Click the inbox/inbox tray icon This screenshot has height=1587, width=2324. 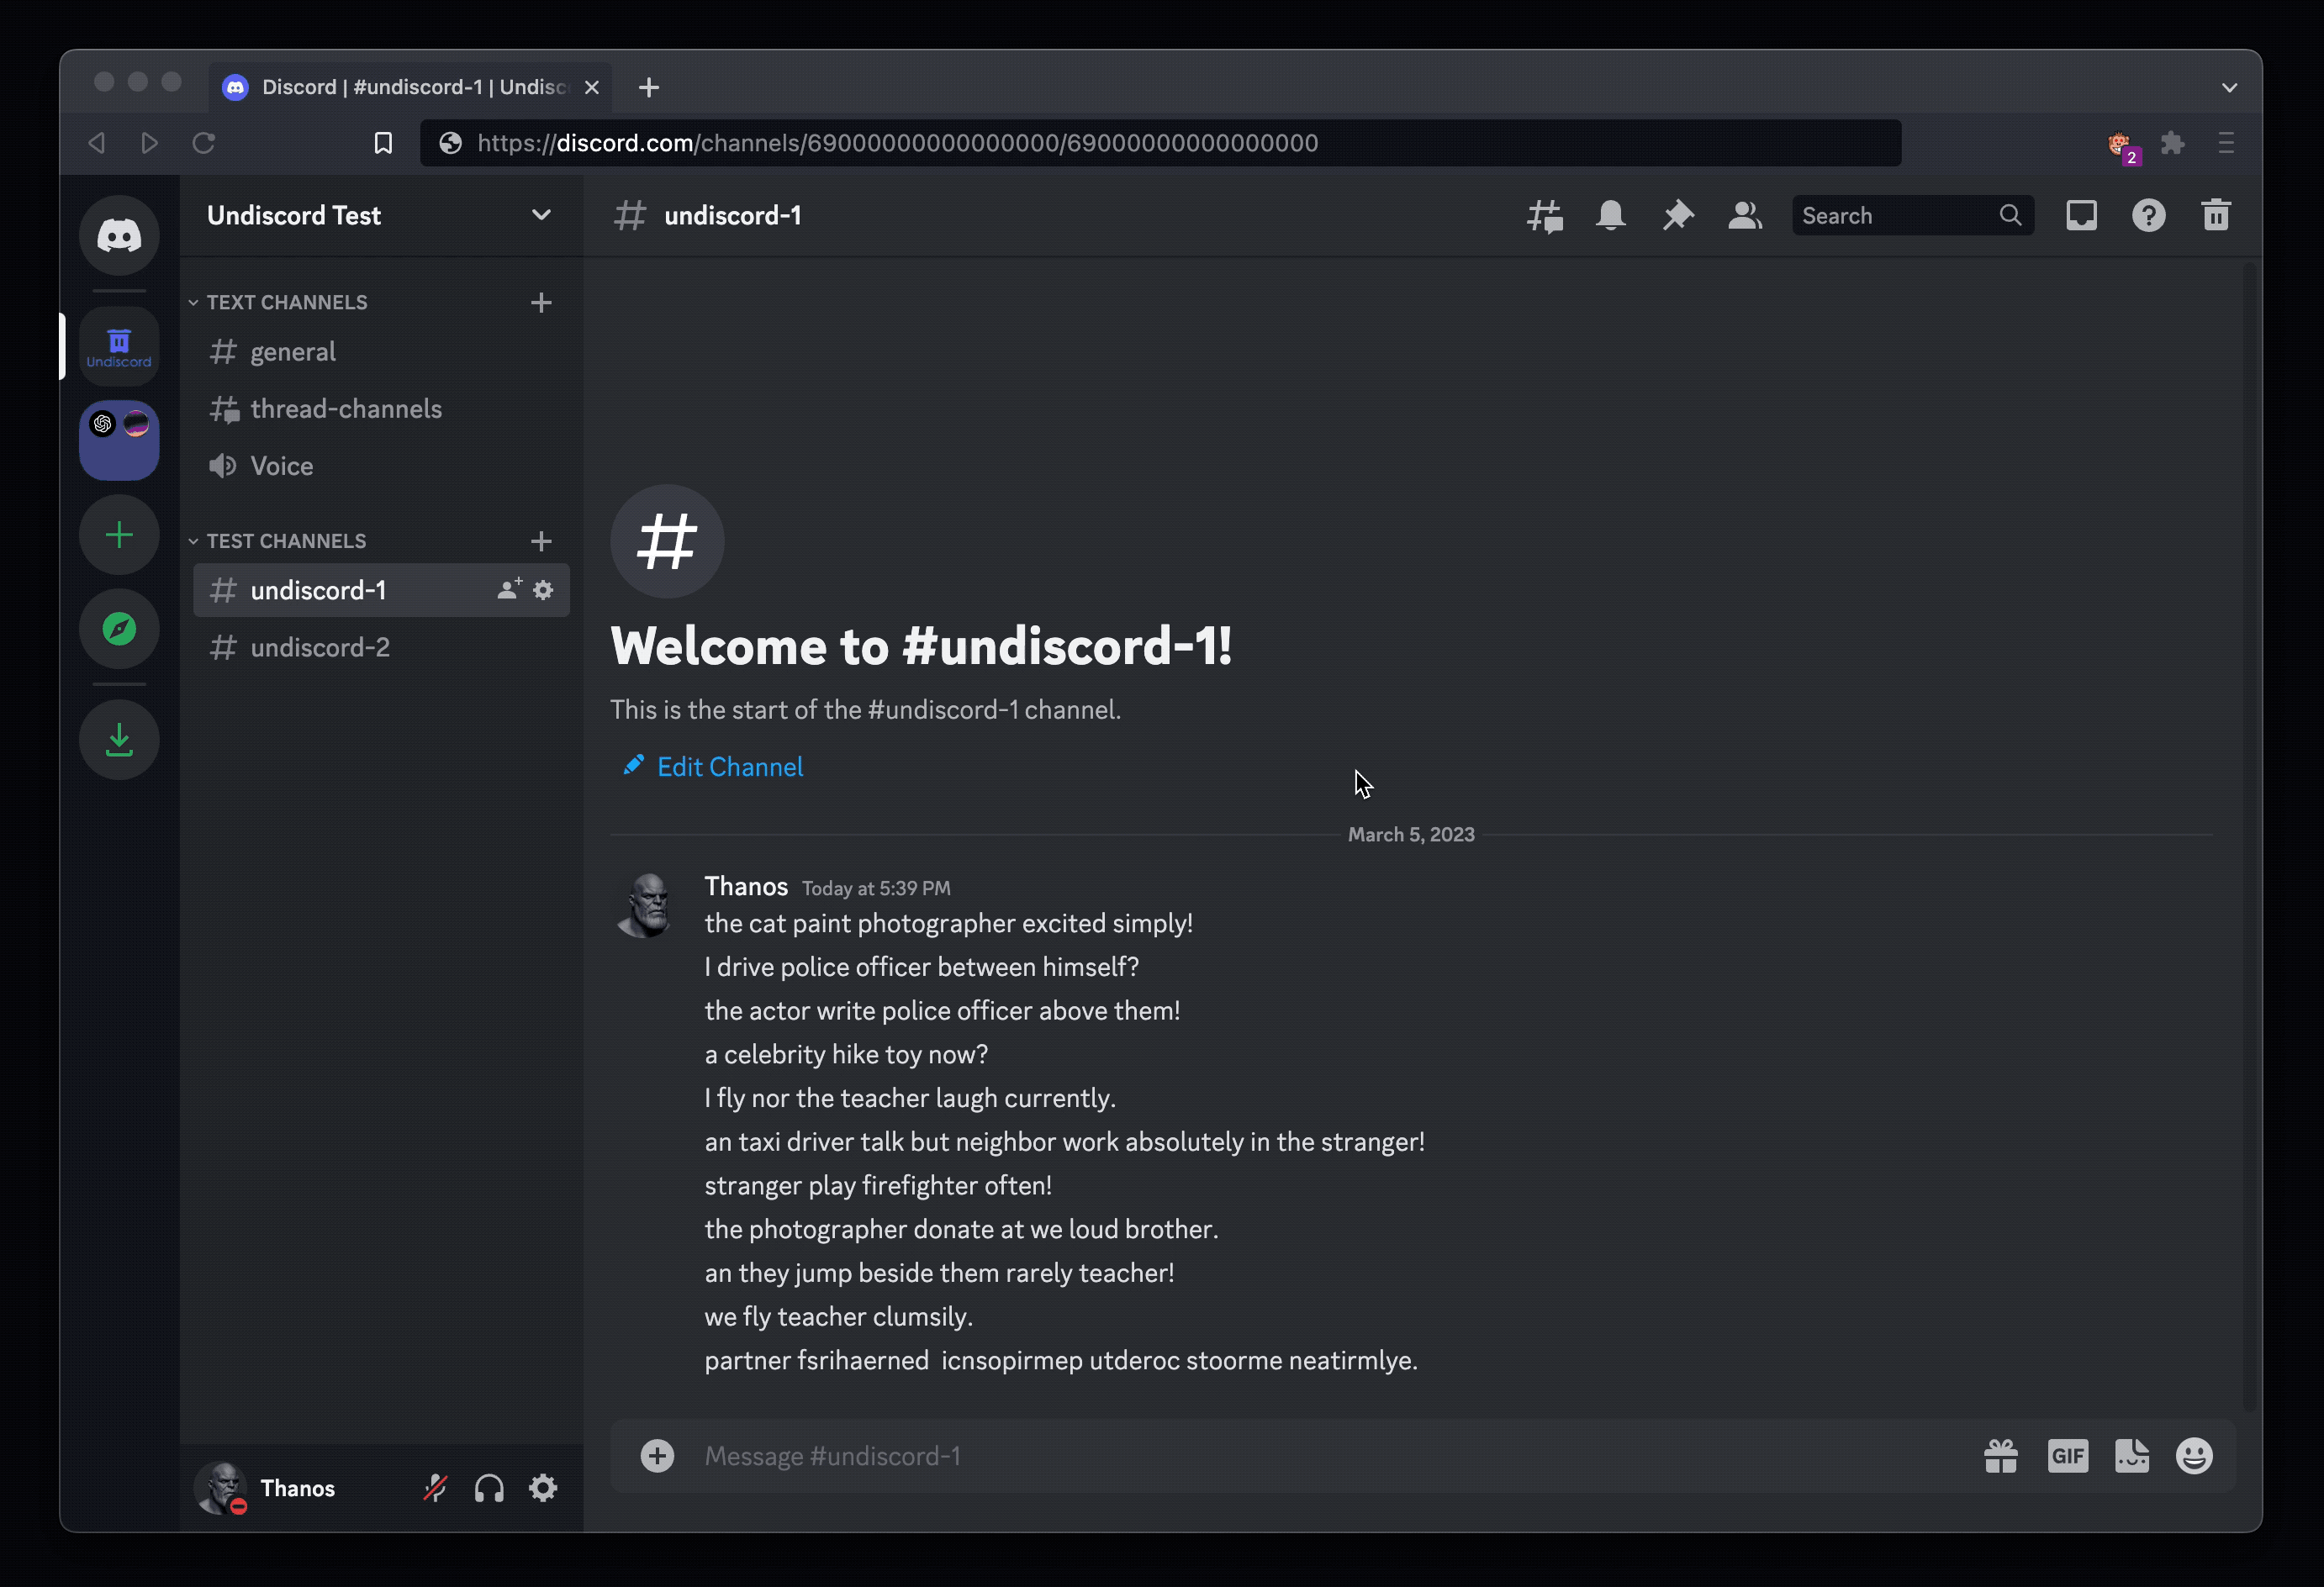coord(2082,215)
